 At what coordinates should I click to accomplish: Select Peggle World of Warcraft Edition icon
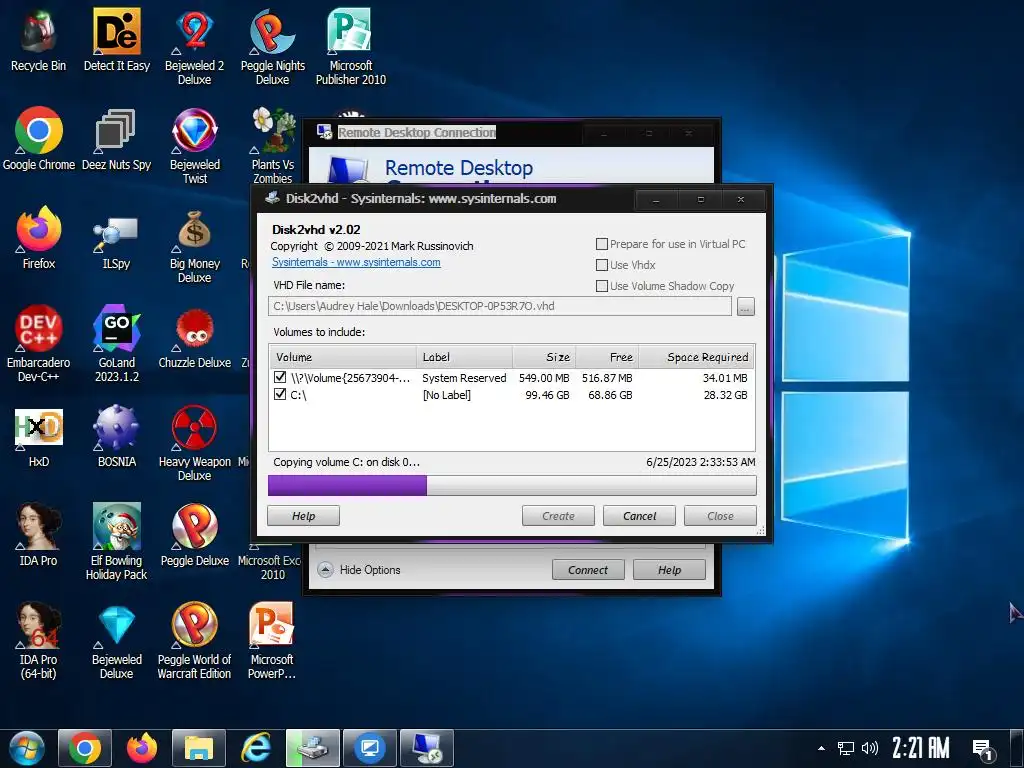(194, 640)
